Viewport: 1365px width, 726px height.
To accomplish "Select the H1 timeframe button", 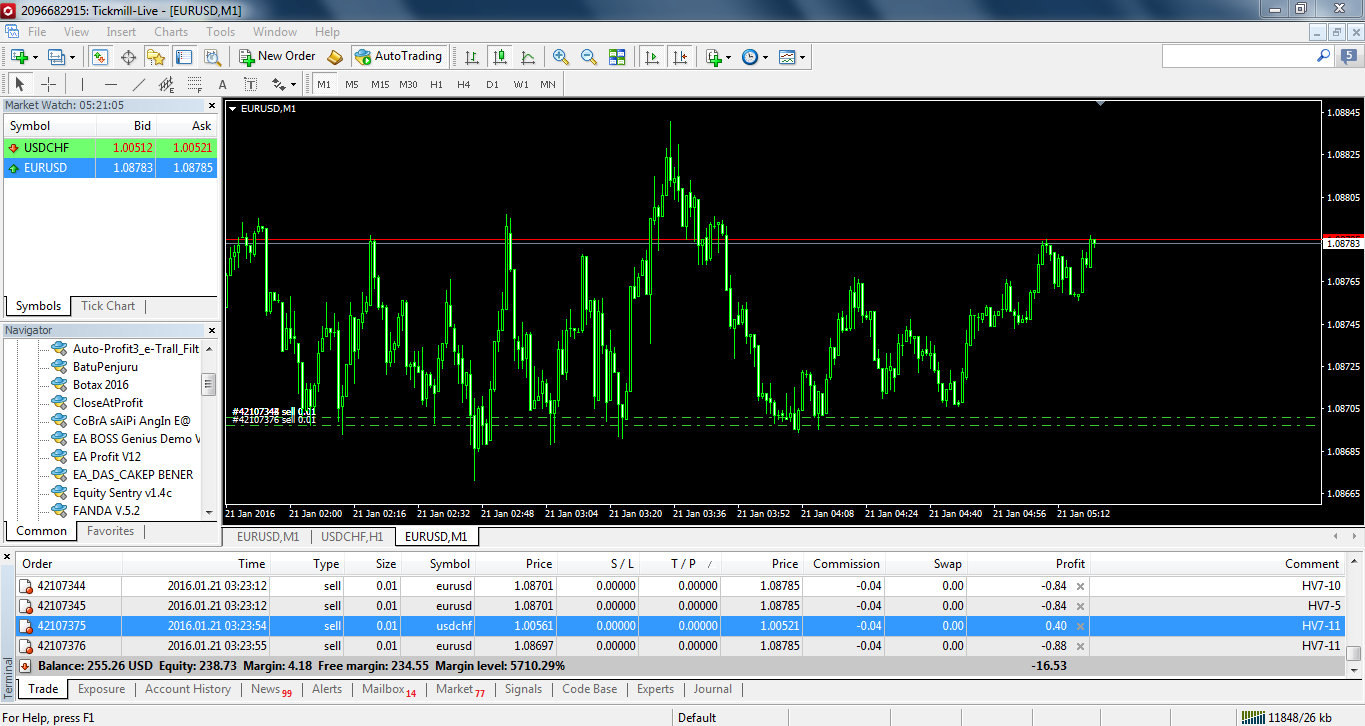I will [x=436, y=85].
